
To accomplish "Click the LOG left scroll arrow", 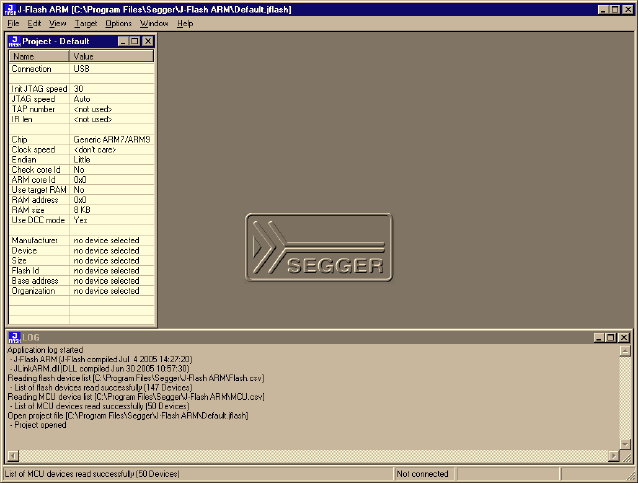I will click(x=13, y=456).
